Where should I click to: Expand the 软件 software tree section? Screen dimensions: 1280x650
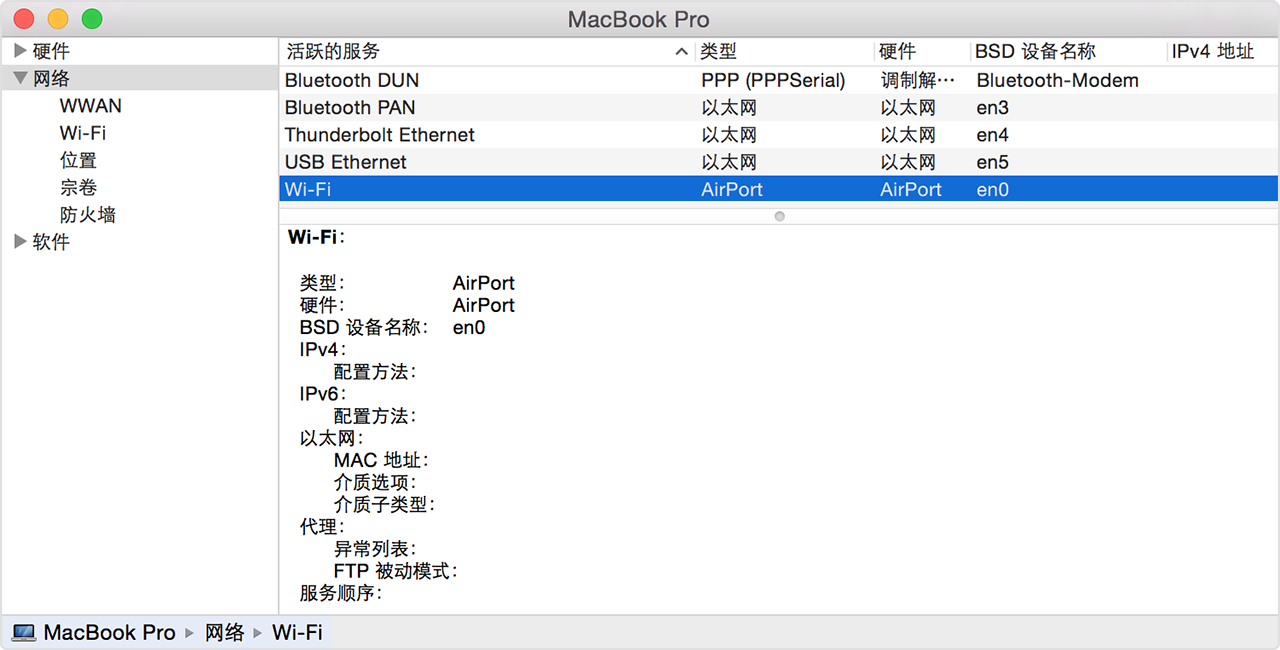pyautogui.click(x=19, y=241)
